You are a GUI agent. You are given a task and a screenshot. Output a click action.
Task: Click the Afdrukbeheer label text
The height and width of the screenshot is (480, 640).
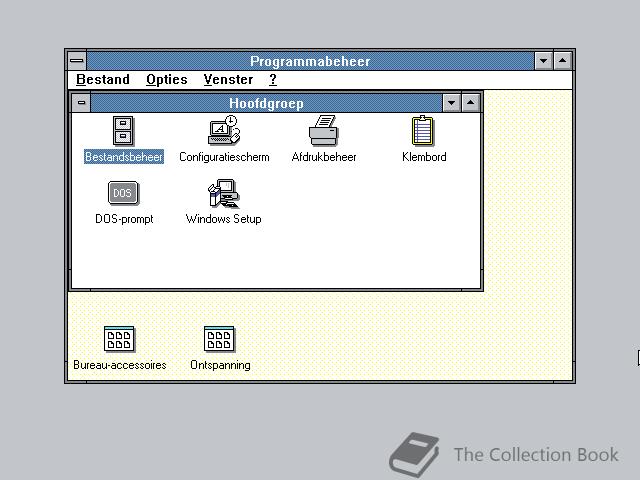pyautogui.click(x=324, y=157)
